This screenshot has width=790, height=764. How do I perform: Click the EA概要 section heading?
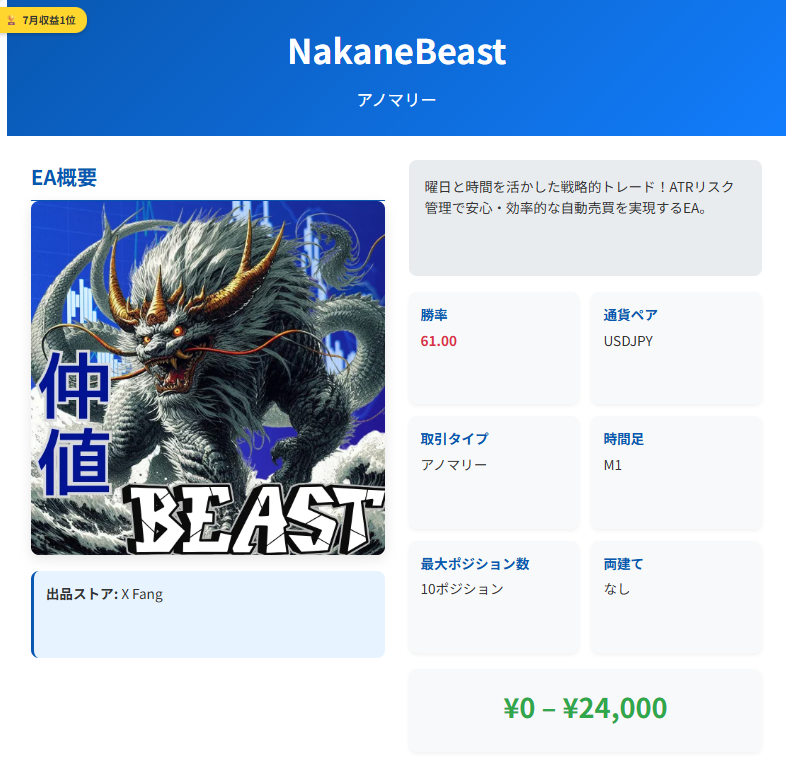click(x=64, y=177)
